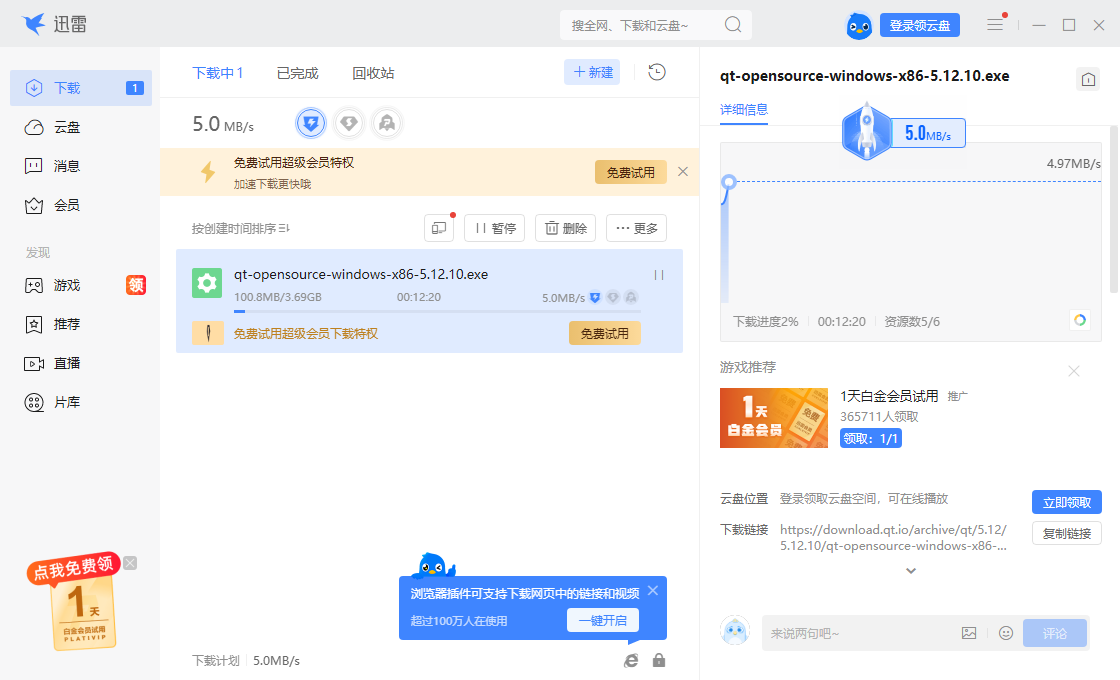This screenshot has height=680, width=1120.
Task: Open the hamburger main menu
Action: tap(995, 25)
